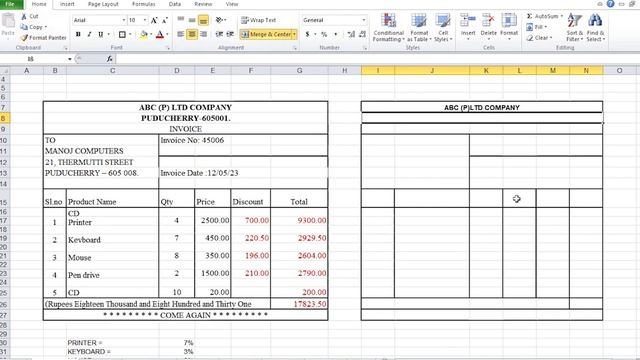
Task: Open Cell Styles gallery
Action: [x=443, y=27]
